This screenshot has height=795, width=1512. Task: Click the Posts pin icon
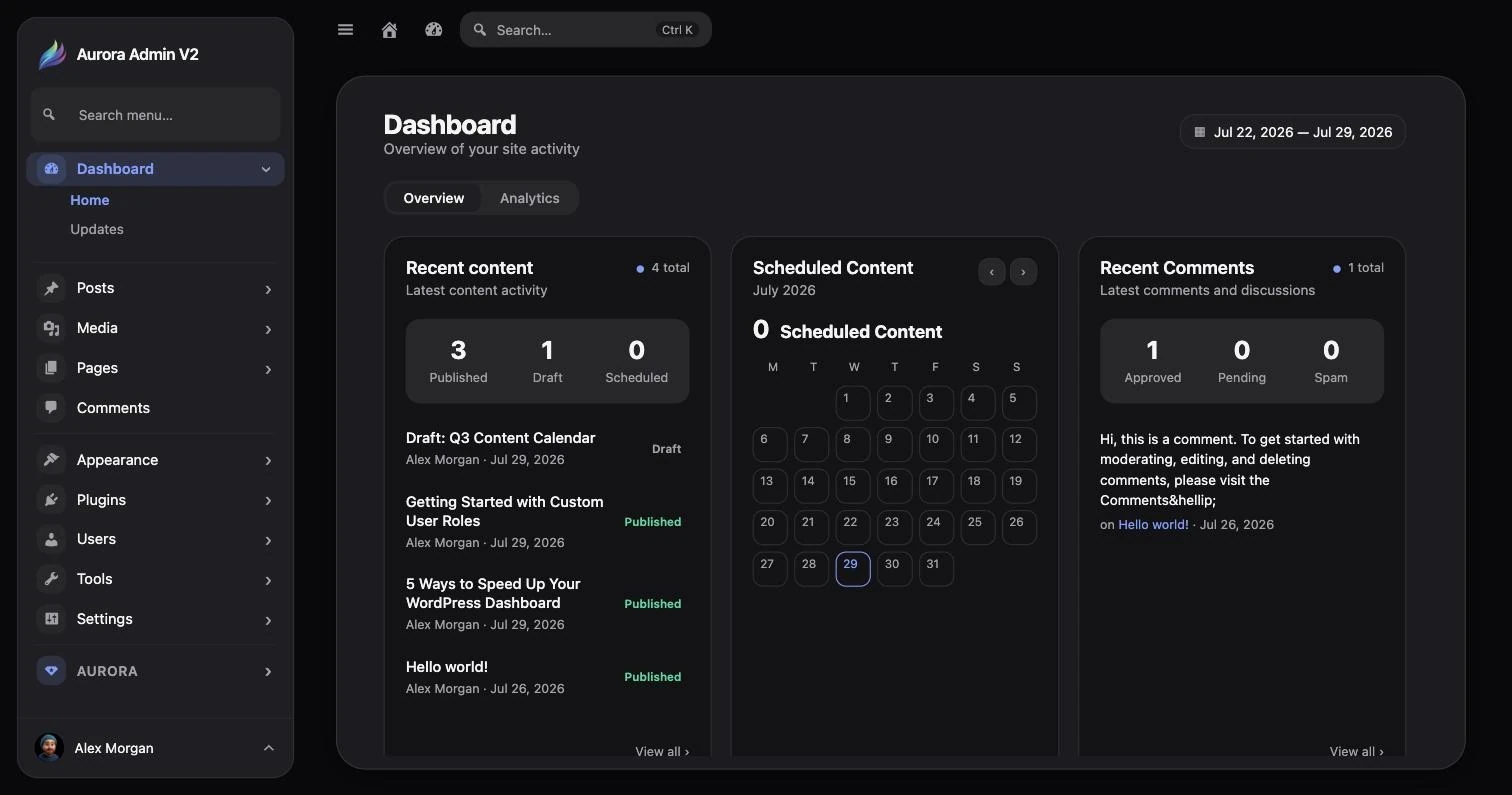tap(51, 288)
